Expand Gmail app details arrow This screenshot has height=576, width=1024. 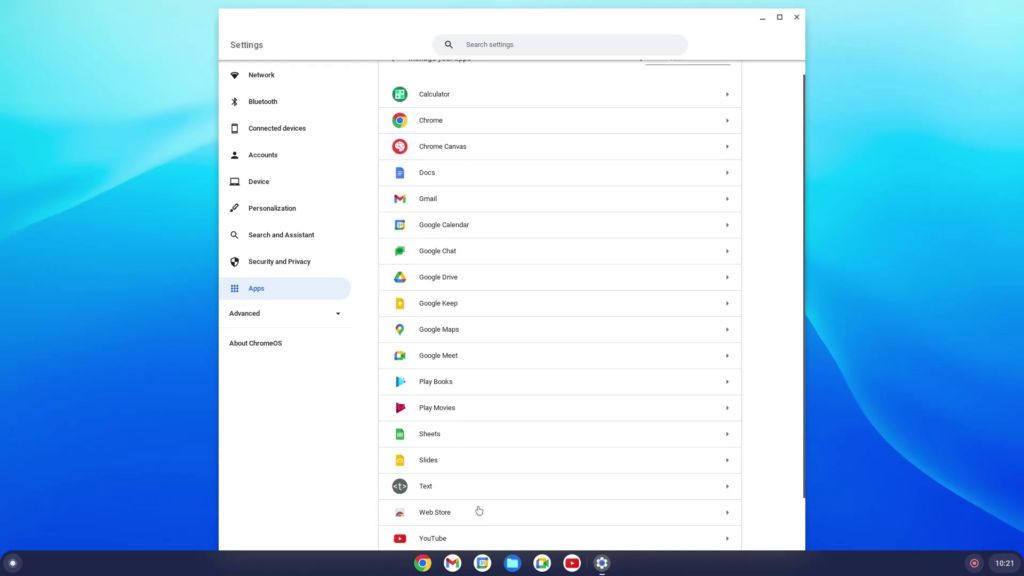(x=727, y=199)
